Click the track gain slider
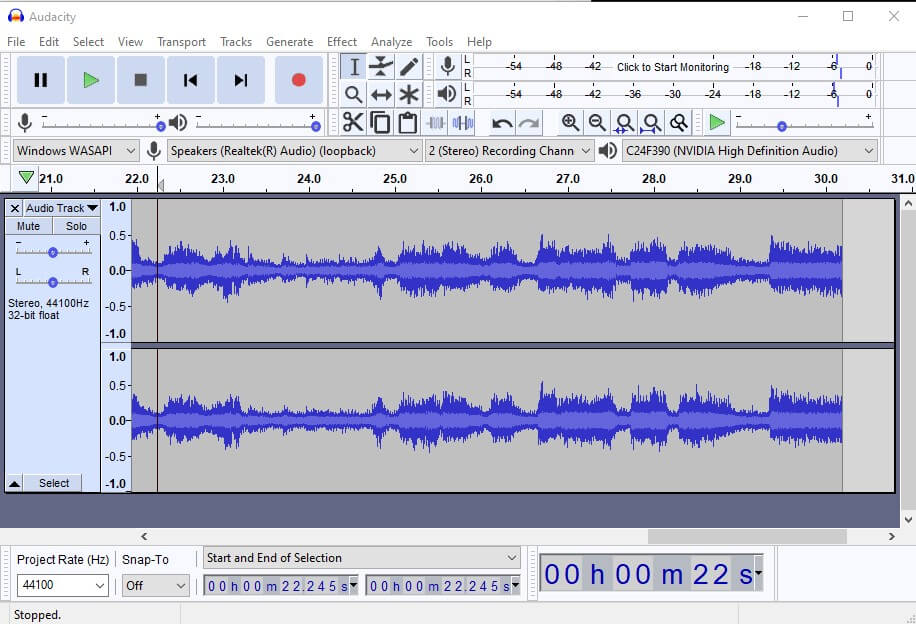Image resolution: width=916 pixels, height=624 pixels. (x=52, y=252)
